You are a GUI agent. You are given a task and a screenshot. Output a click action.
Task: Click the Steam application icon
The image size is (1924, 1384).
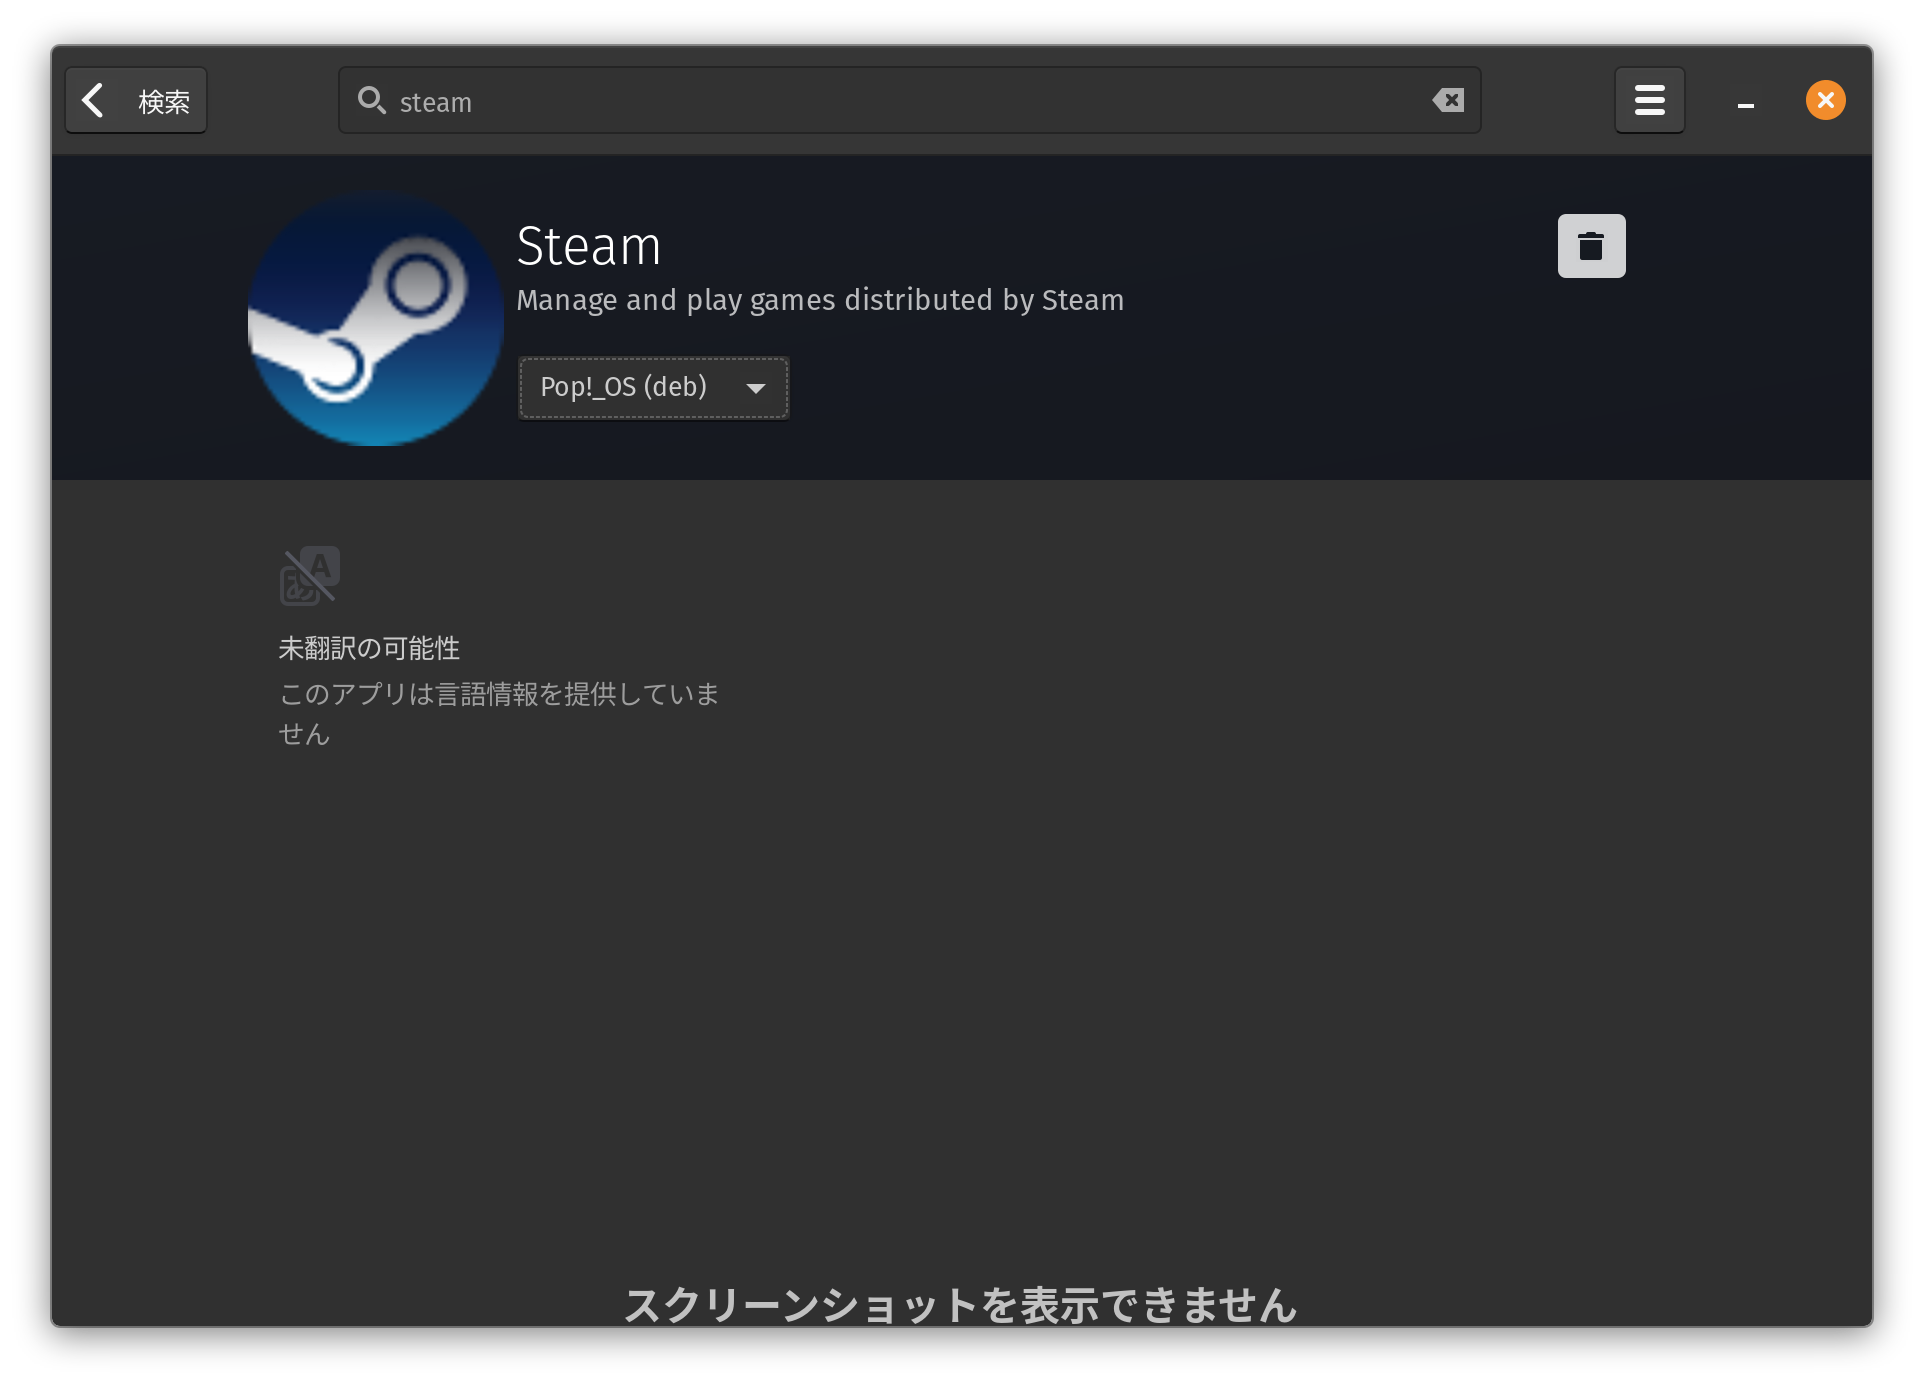[375, 318]
